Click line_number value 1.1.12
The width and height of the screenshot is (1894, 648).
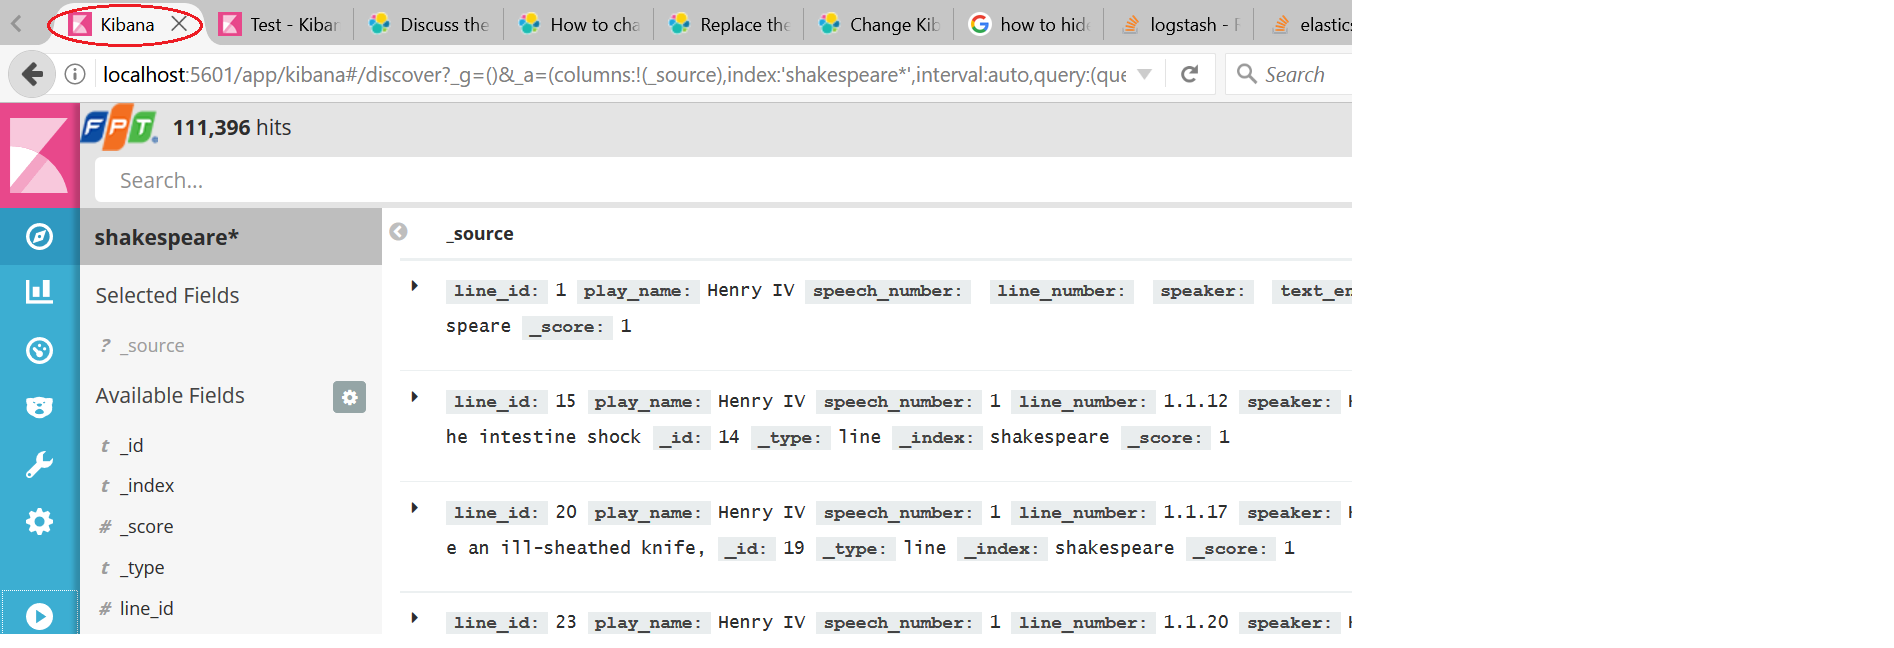click(x=1195, y=401)
